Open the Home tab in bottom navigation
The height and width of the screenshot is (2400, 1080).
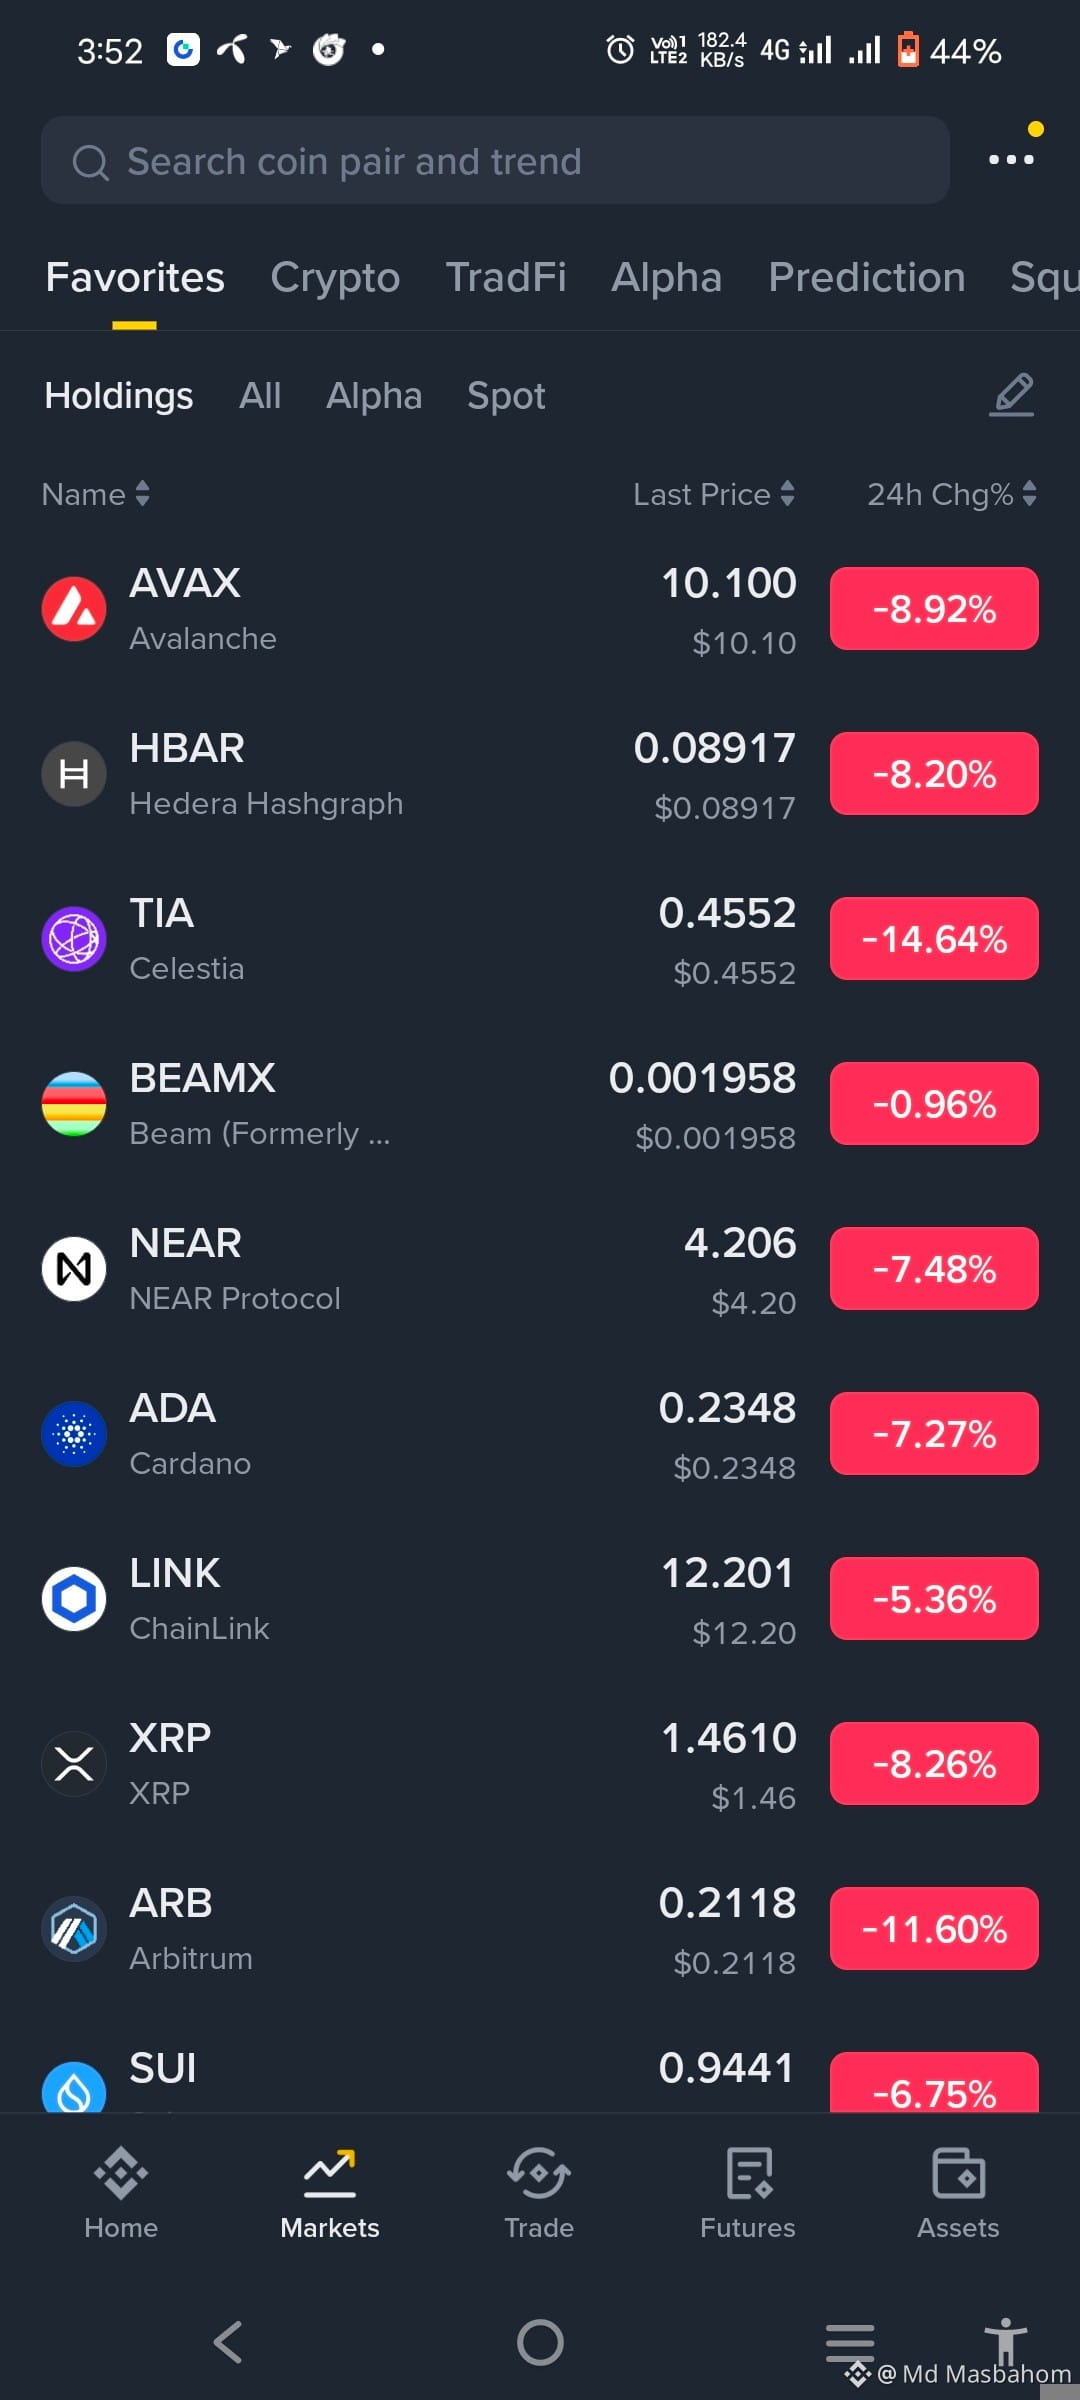coord(121,2192)
